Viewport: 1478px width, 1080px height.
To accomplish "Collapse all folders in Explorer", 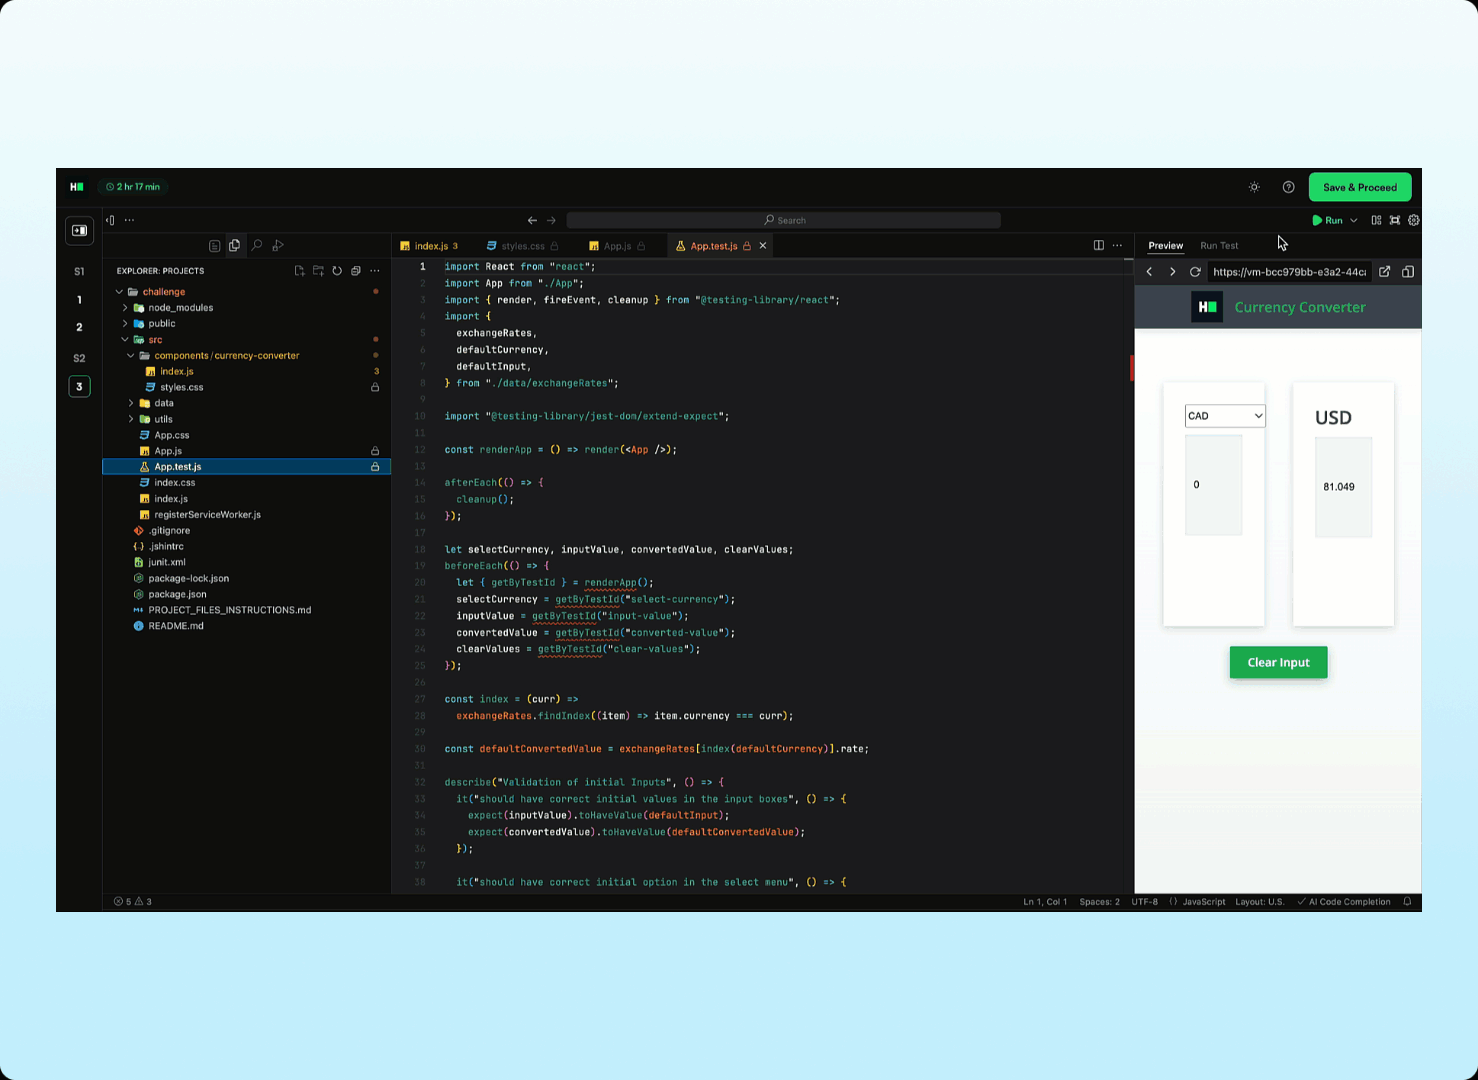I will pos(356,271).
